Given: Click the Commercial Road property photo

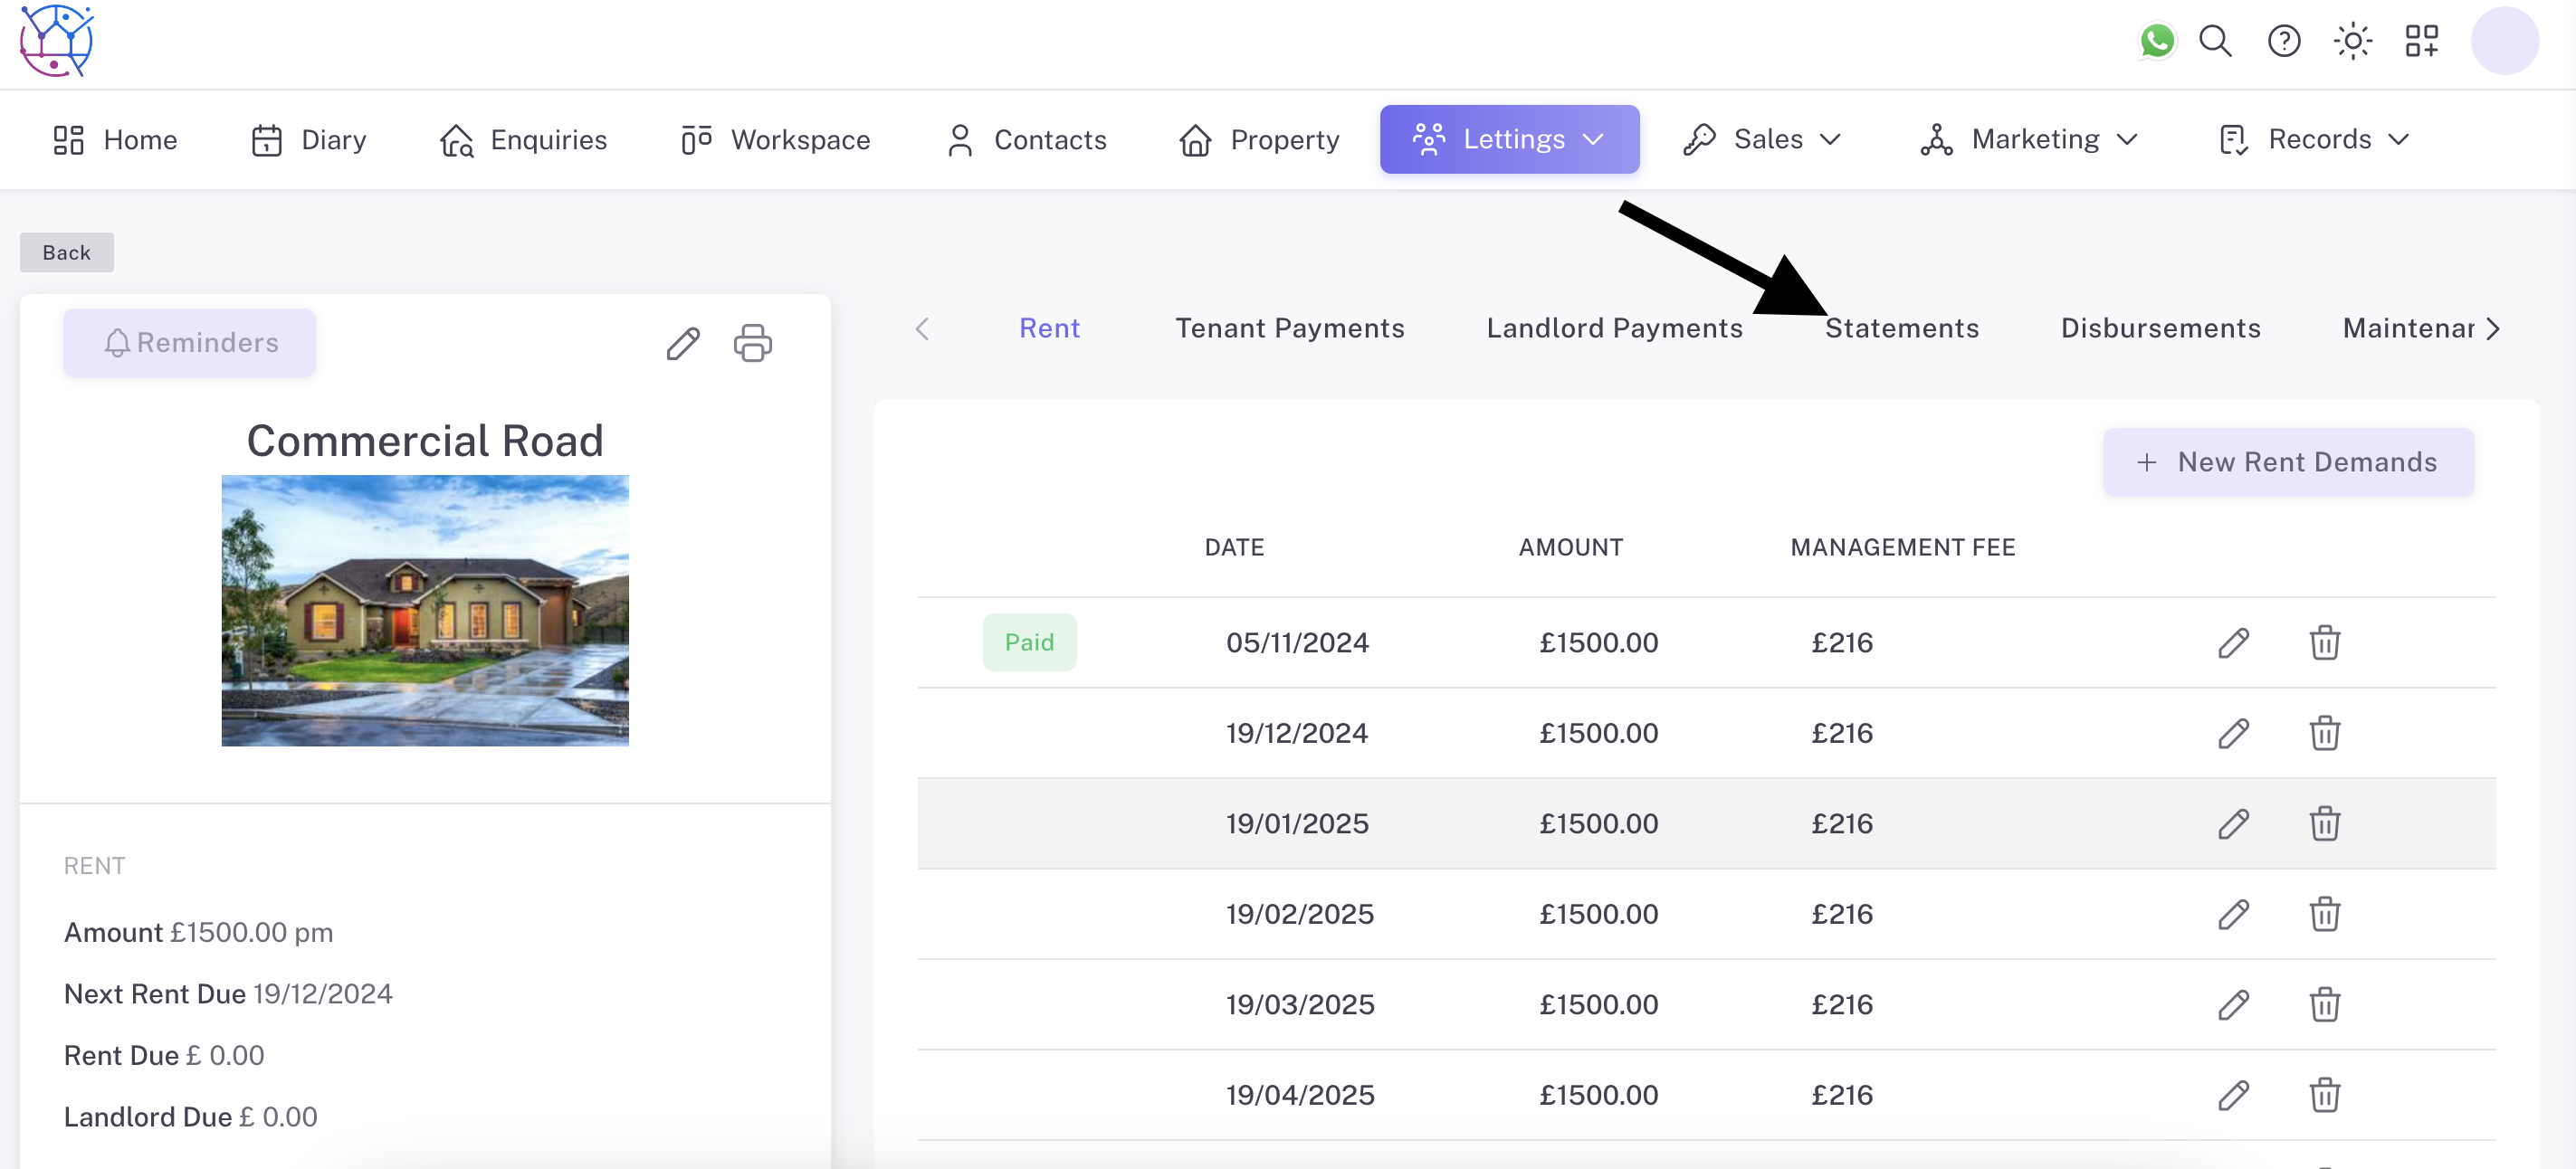Looking at the screenshot, I should point(425,610).
